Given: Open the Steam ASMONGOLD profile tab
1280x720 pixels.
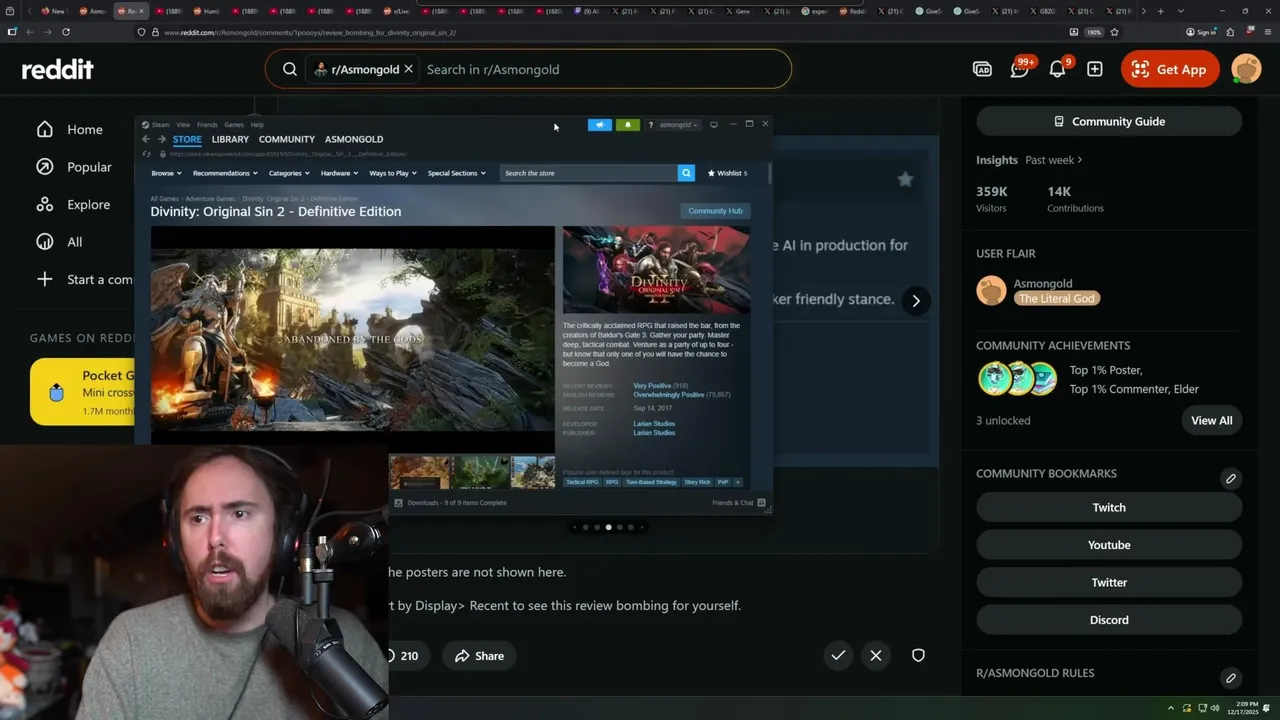Looking at the screenshot, I should [354, 139].
